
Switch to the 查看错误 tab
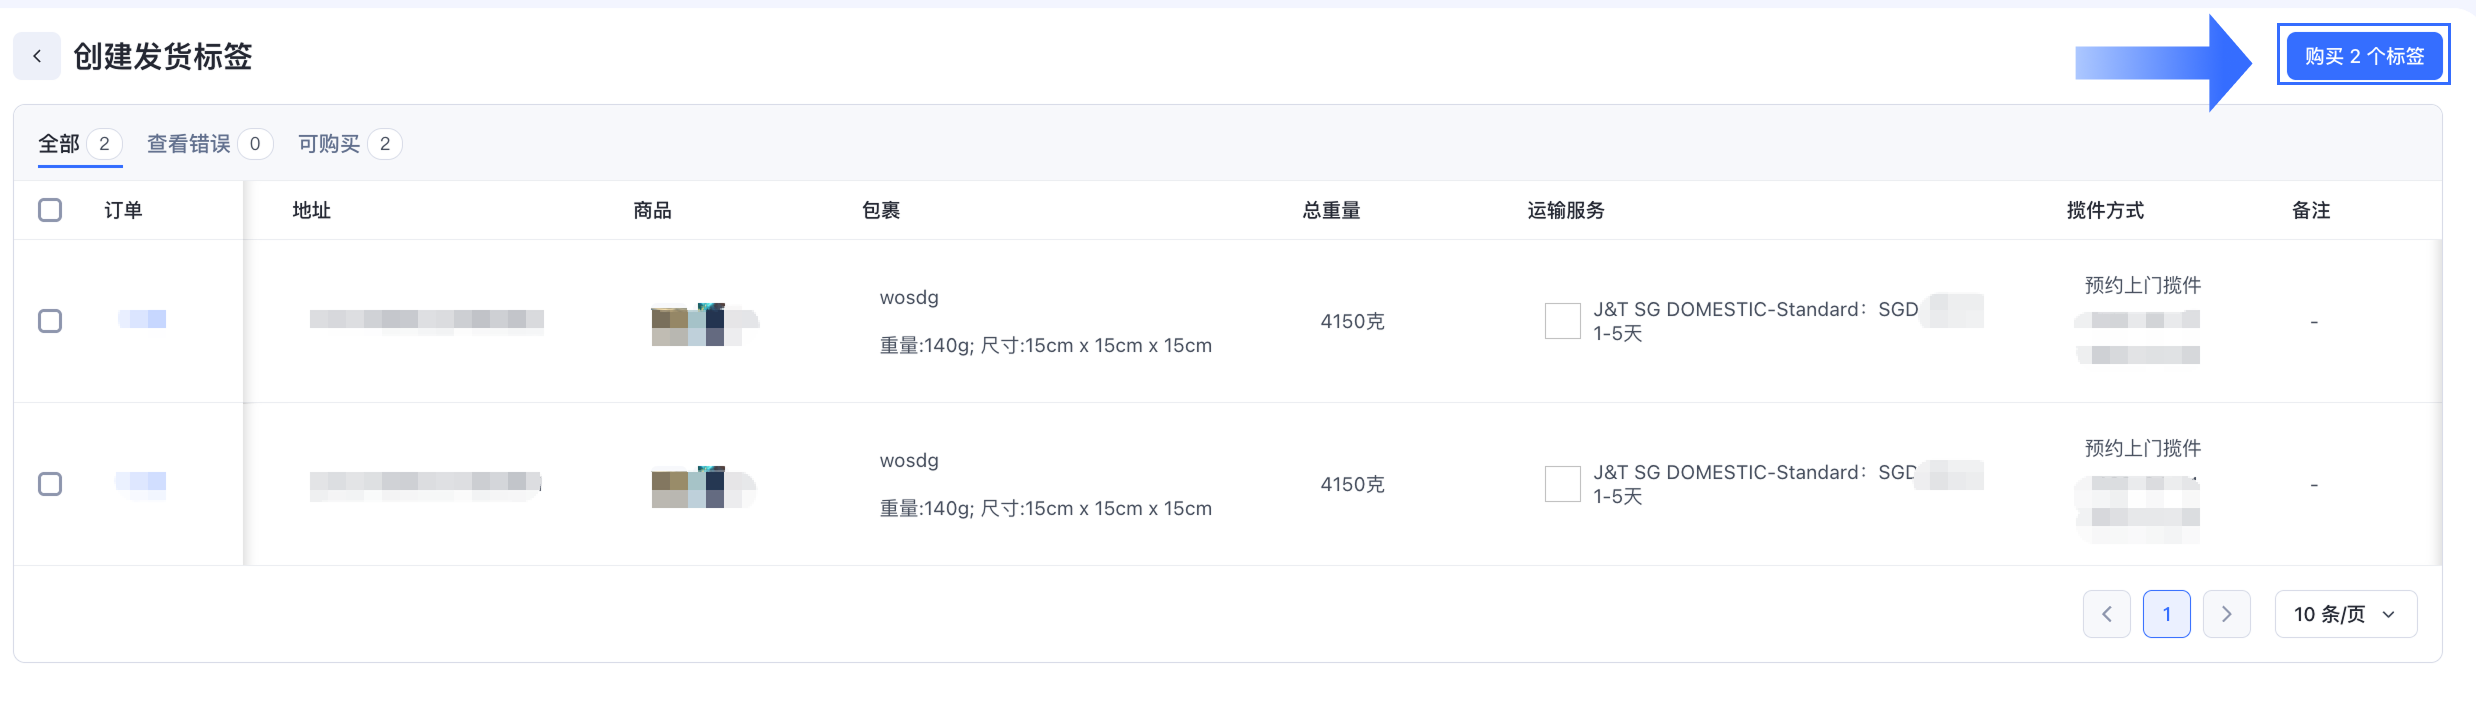189,144
